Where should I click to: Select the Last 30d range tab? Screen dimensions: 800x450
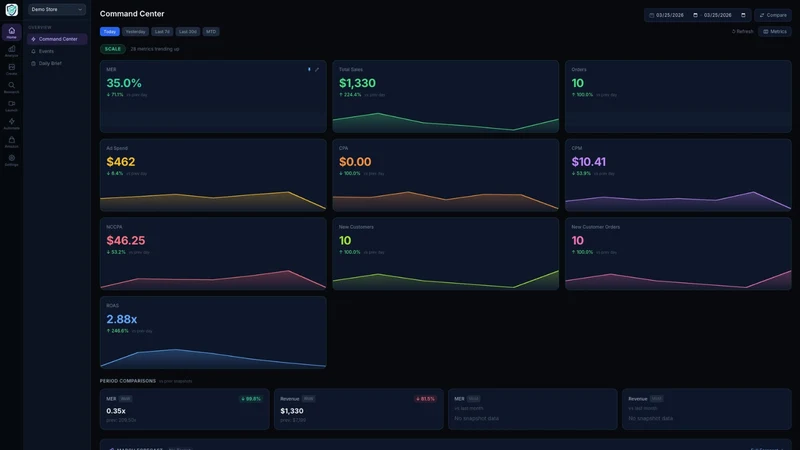click(188, 32)
